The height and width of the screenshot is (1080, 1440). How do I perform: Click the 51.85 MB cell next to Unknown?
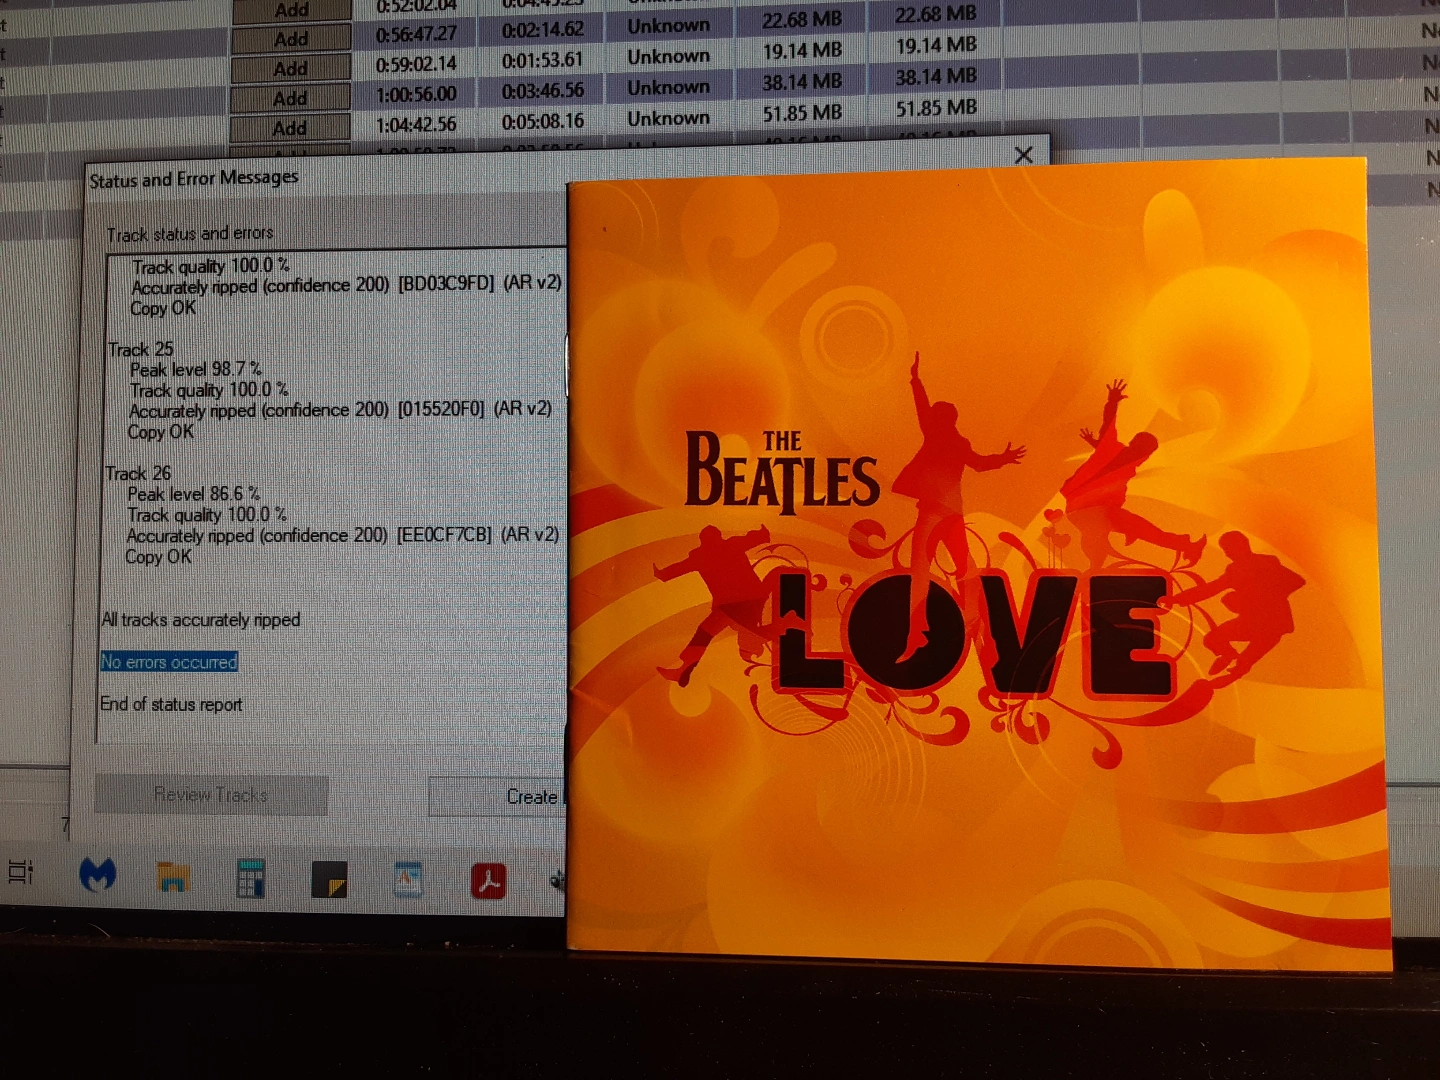(x=802, y=113)
